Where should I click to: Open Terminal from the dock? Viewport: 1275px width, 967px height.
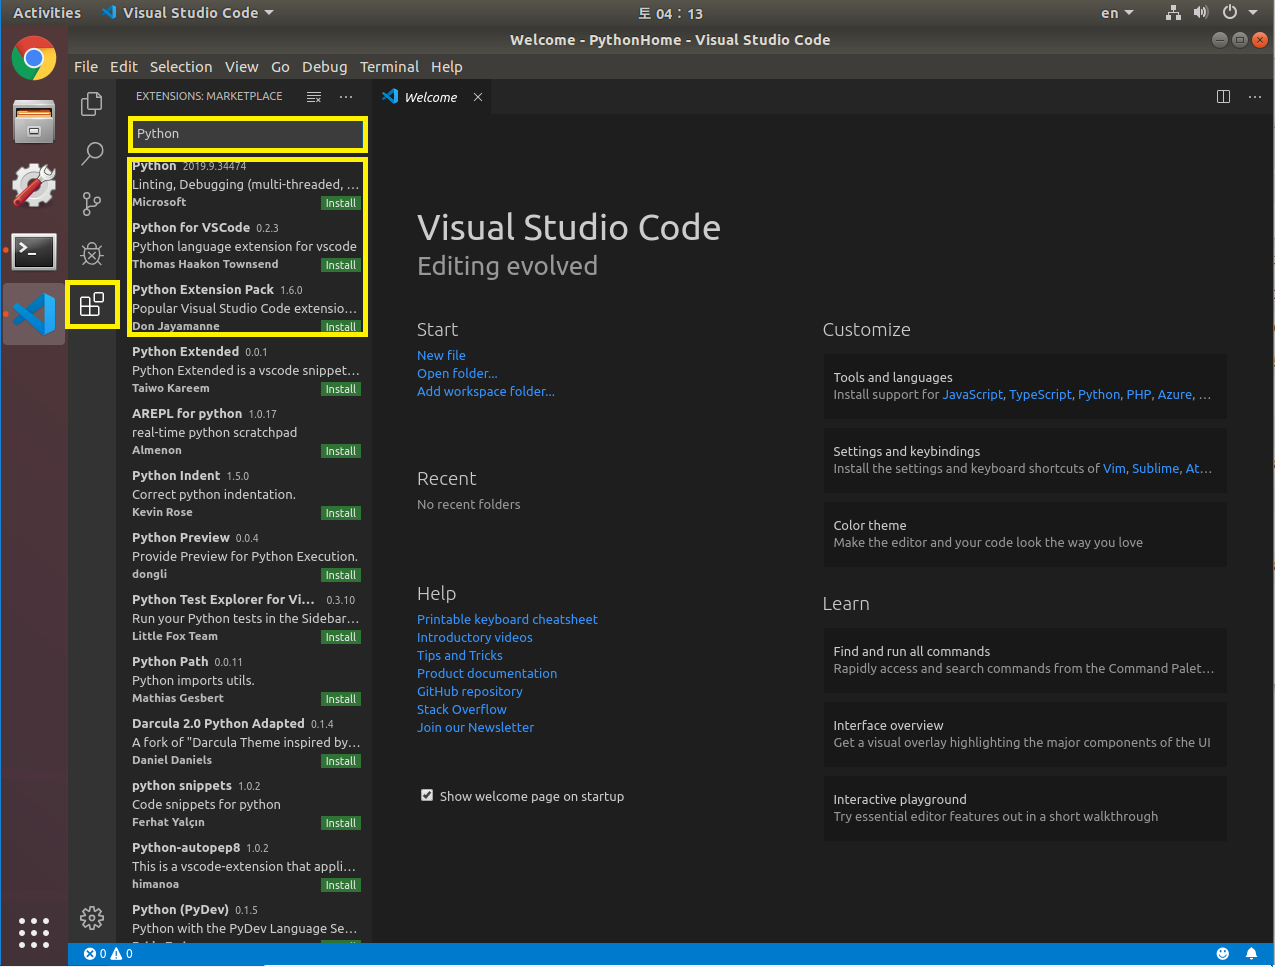[34, 250]
